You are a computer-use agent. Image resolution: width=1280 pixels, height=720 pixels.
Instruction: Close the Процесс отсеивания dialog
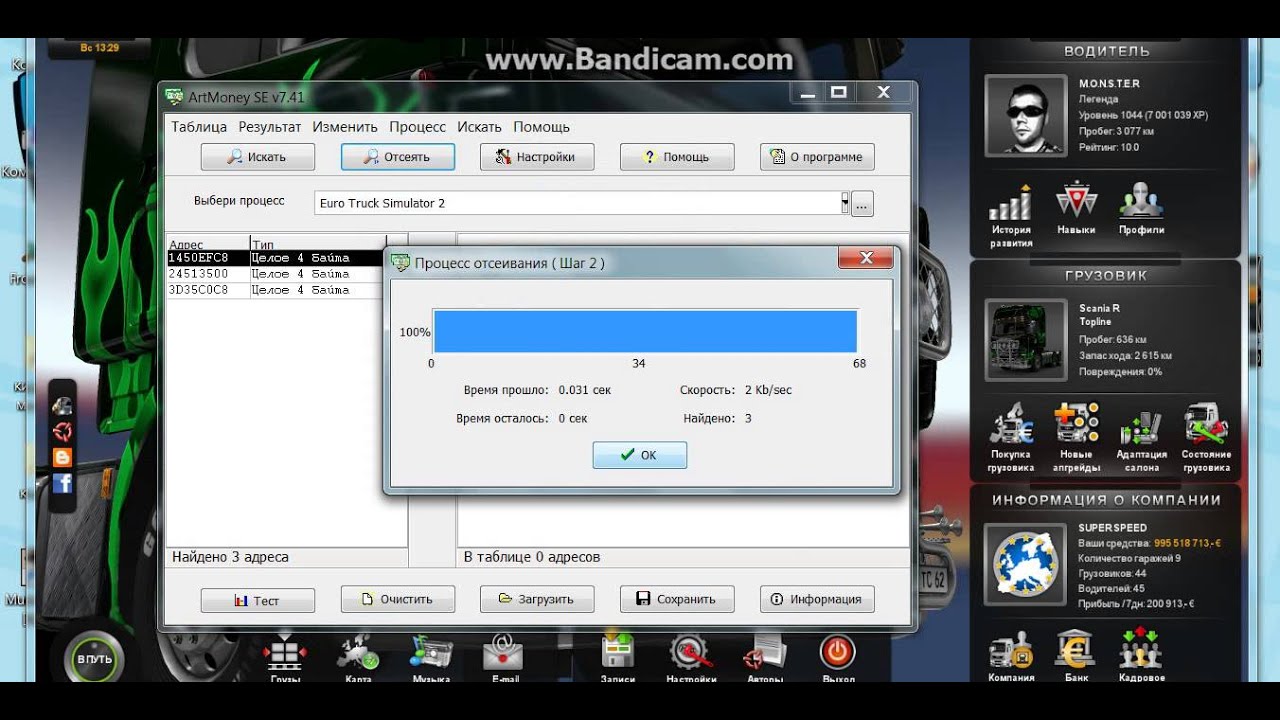pyautogui.click(x=866, y=260)
